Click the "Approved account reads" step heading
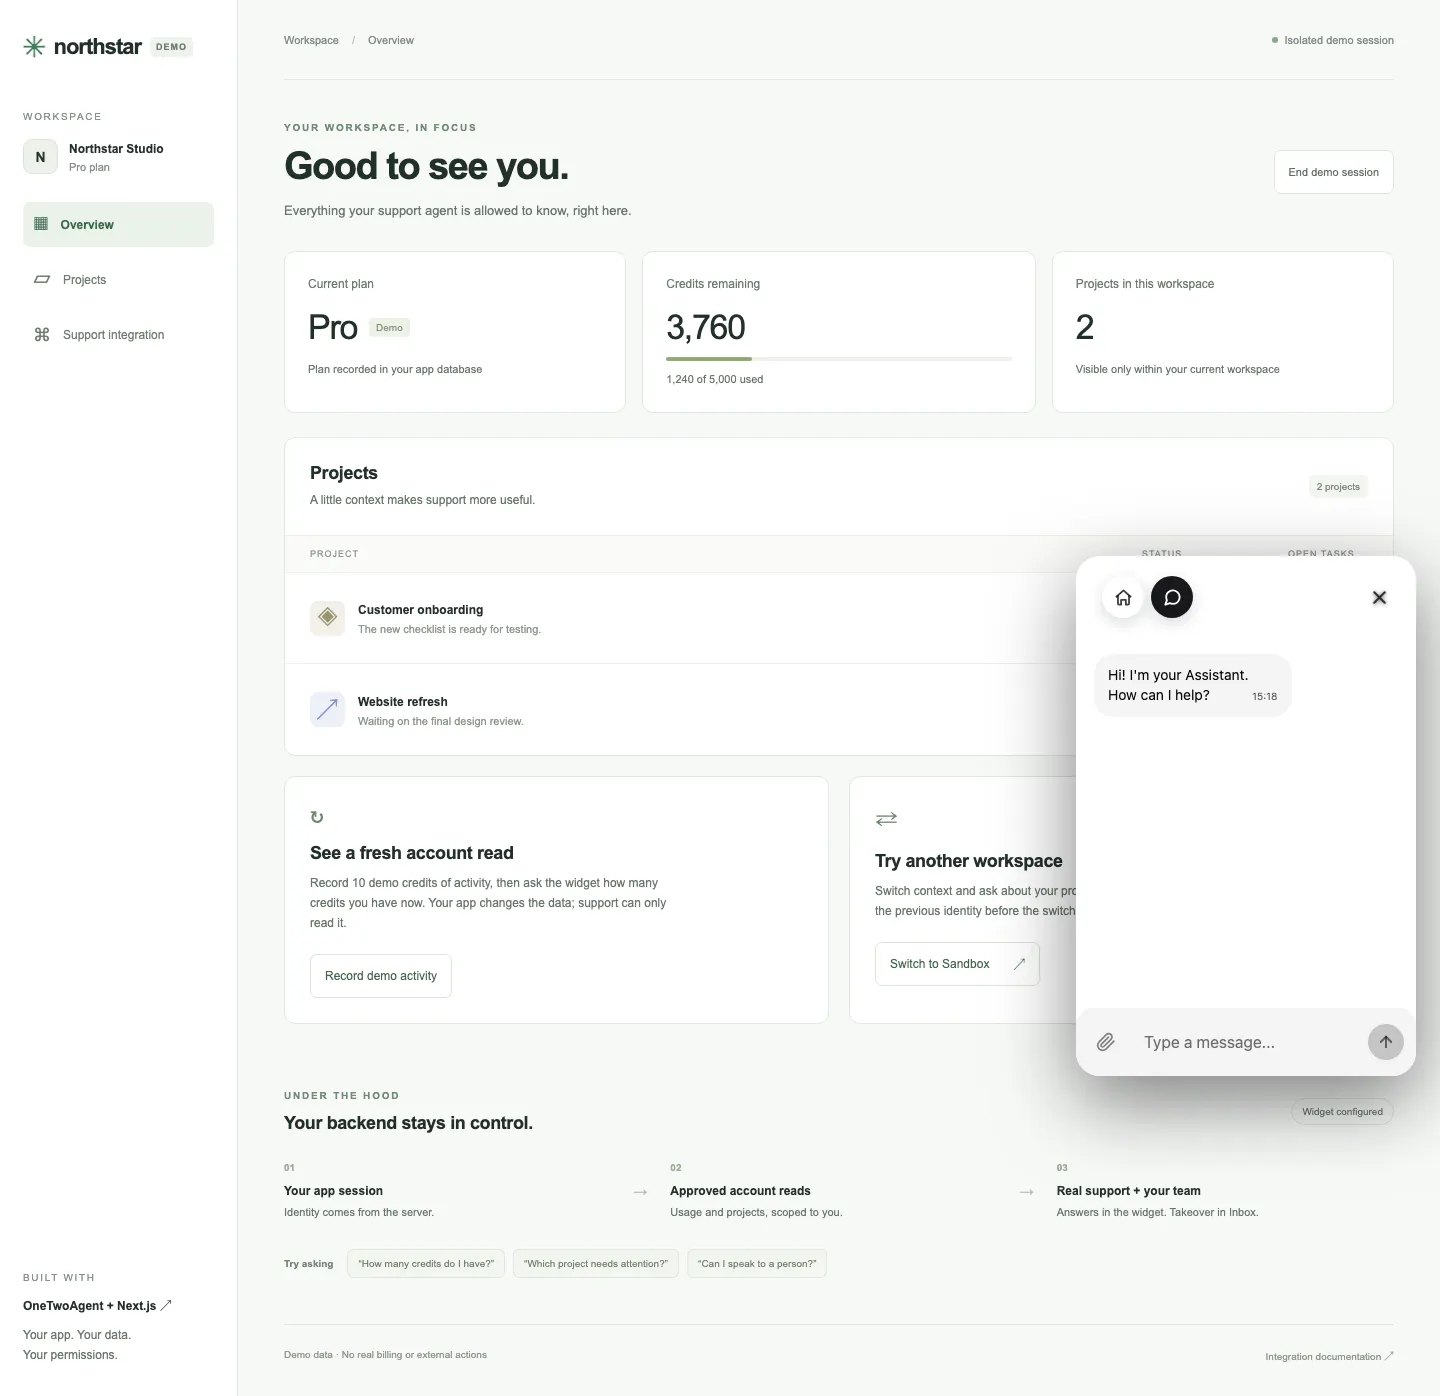Screen dimensions: 1440x1396 (740, 1191)
